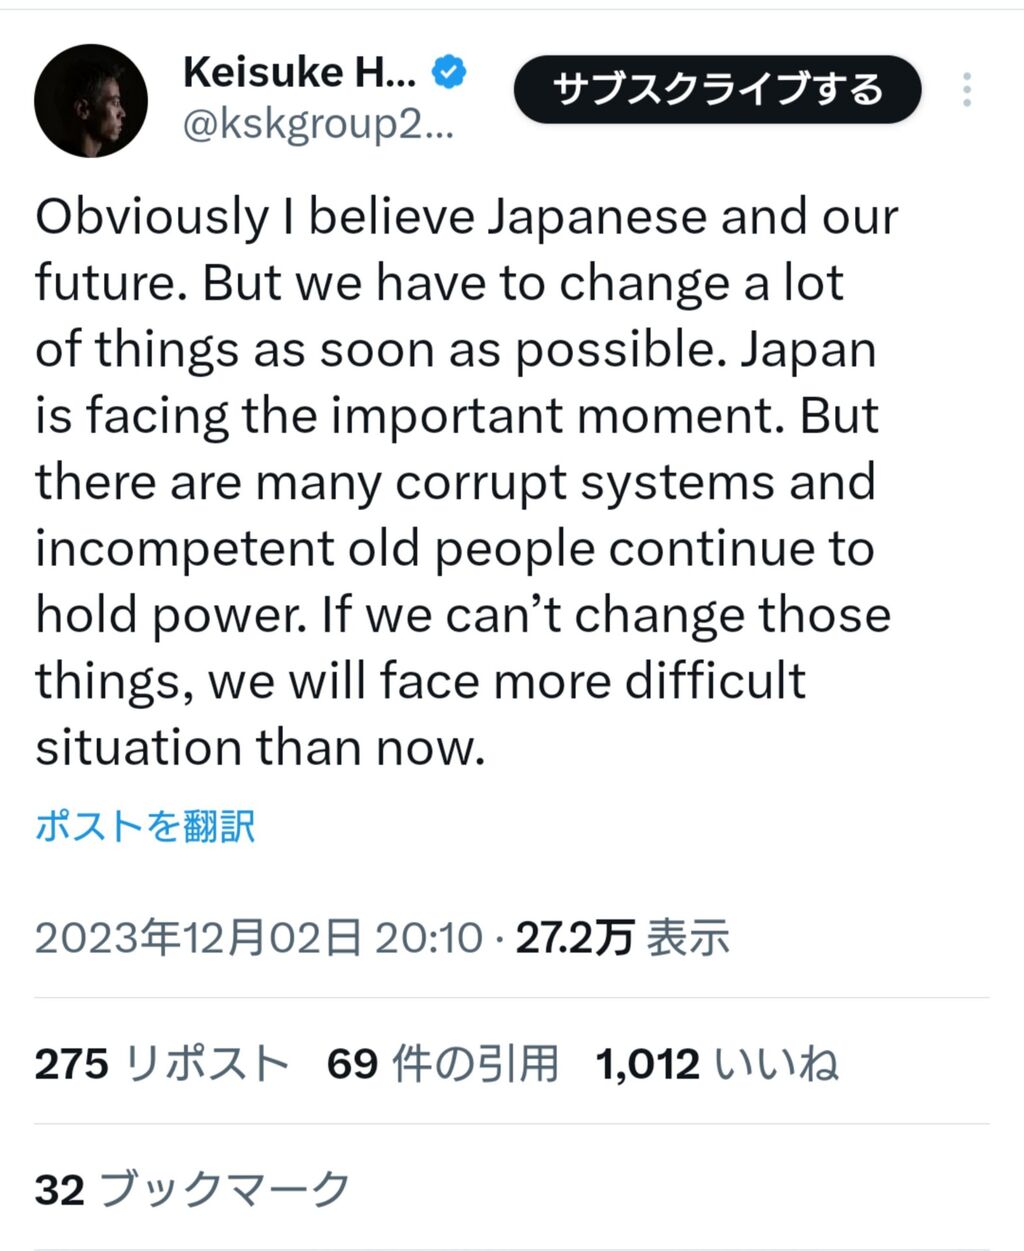Show the 275 リポスト reposts list
Image resolution: width=1024 pixels, height=1251 pixels.
pyautogui.click(x=162, y=1063)
